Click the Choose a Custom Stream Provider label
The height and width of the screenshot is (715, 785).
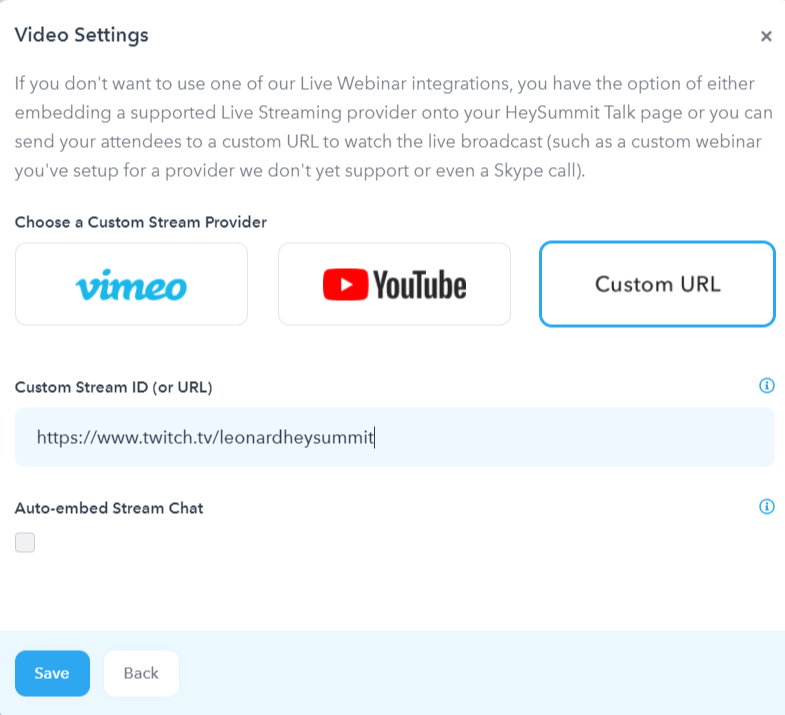[141, 222]
